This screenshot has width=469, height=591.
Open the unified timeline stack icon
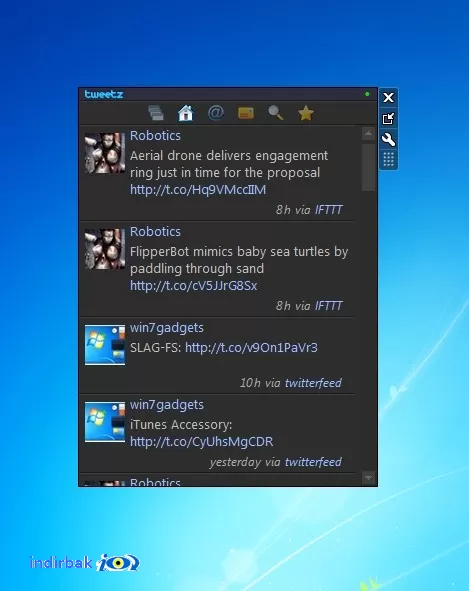(x=156, y=113)
